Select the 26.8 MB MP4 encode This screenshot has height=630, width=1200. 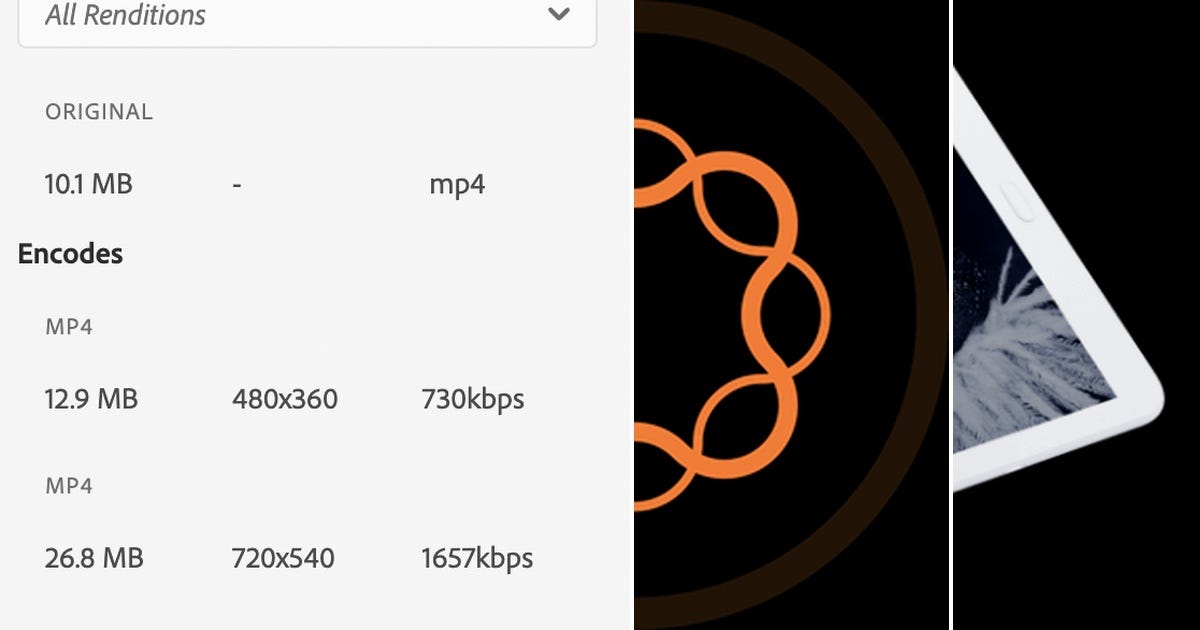[x=94, y=558]
